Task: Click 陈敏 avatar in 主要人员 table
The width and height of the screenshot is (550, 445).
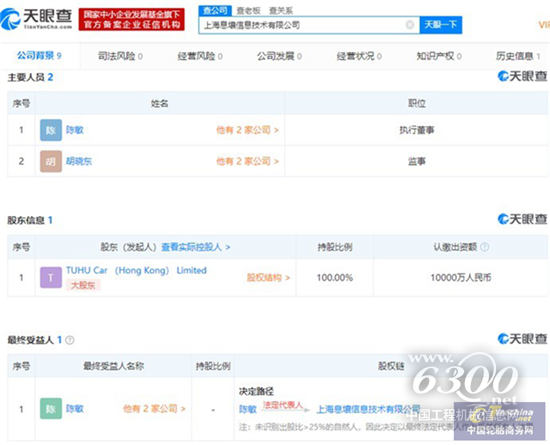Action: click(x=51, y=130)
